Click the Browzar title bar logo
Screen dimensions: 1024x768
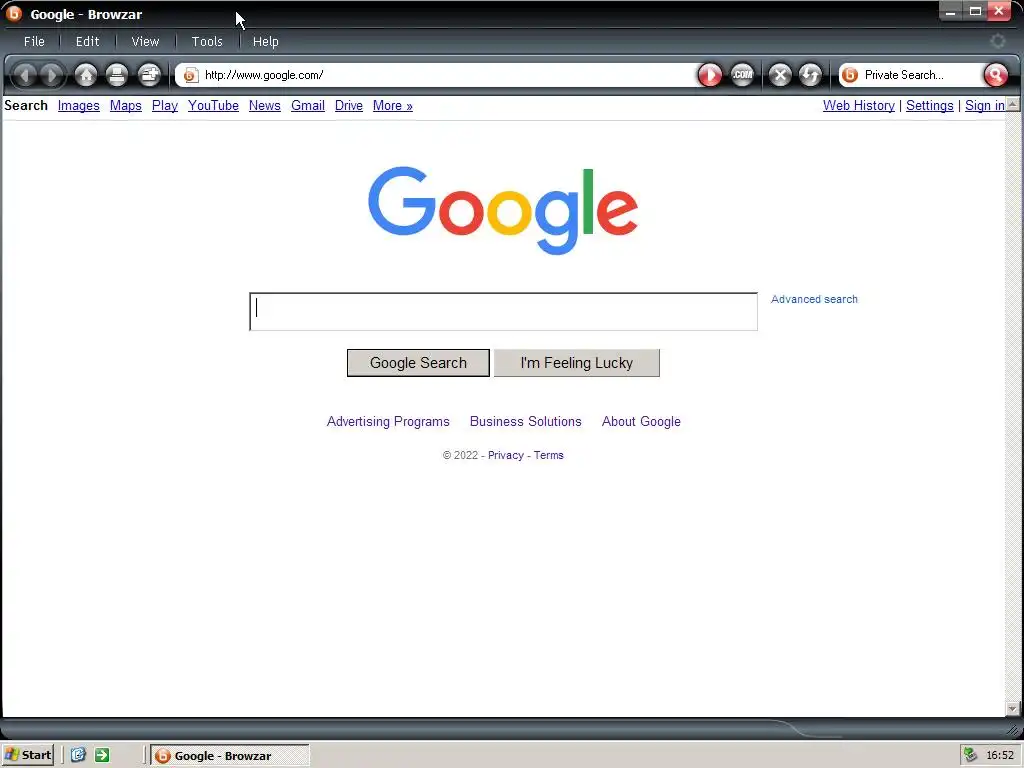14,14
